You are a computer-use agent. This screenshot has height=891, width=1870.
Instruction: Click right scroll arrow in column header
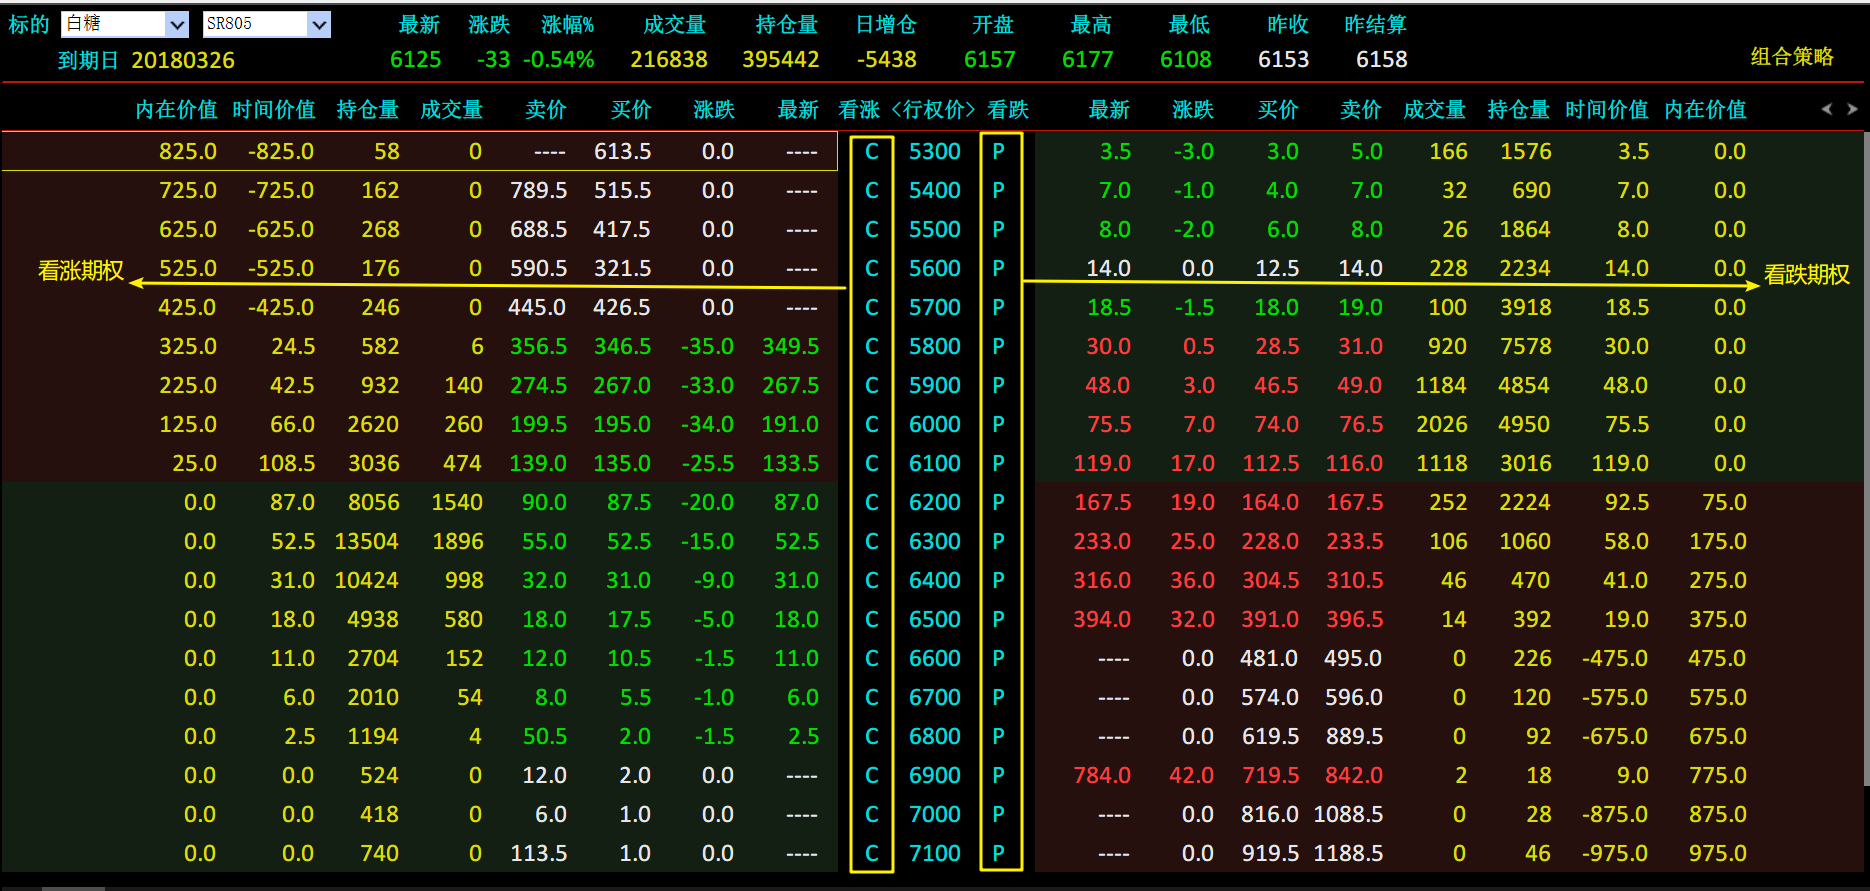[x=1852, y=109]
